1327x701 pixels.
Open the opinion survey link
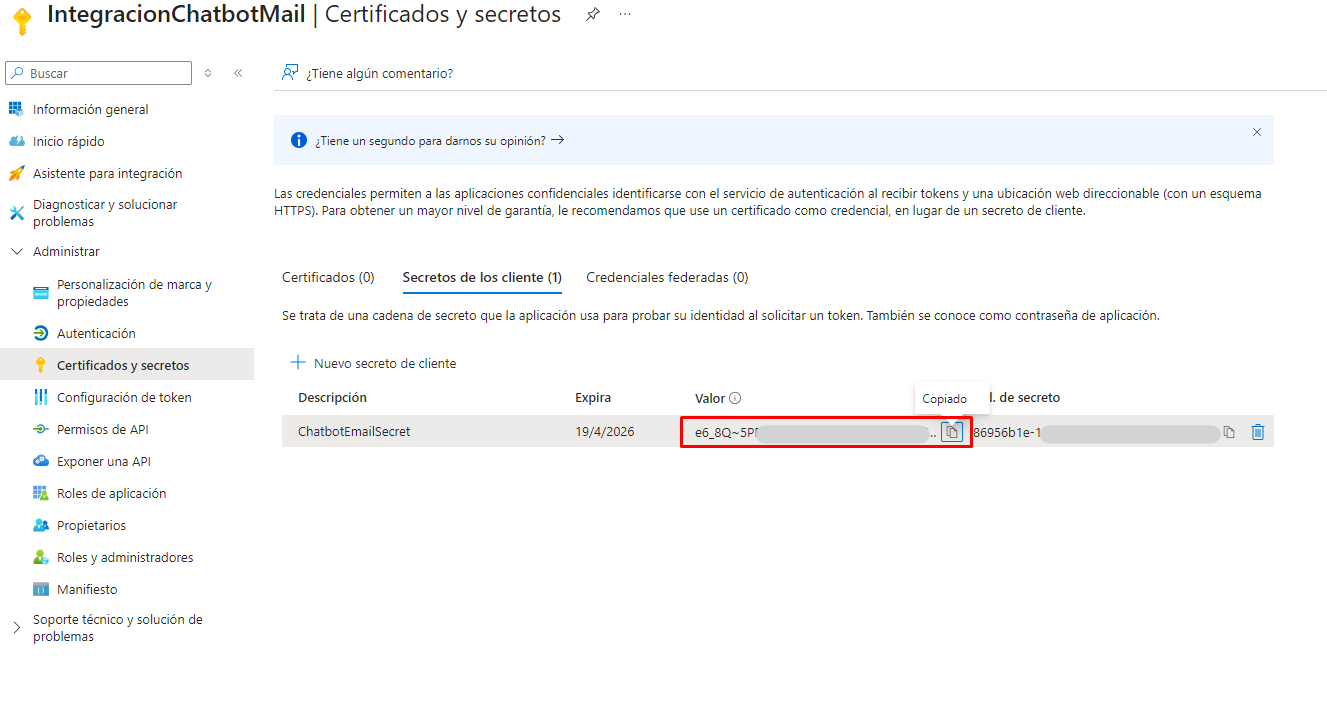point(439,141)
